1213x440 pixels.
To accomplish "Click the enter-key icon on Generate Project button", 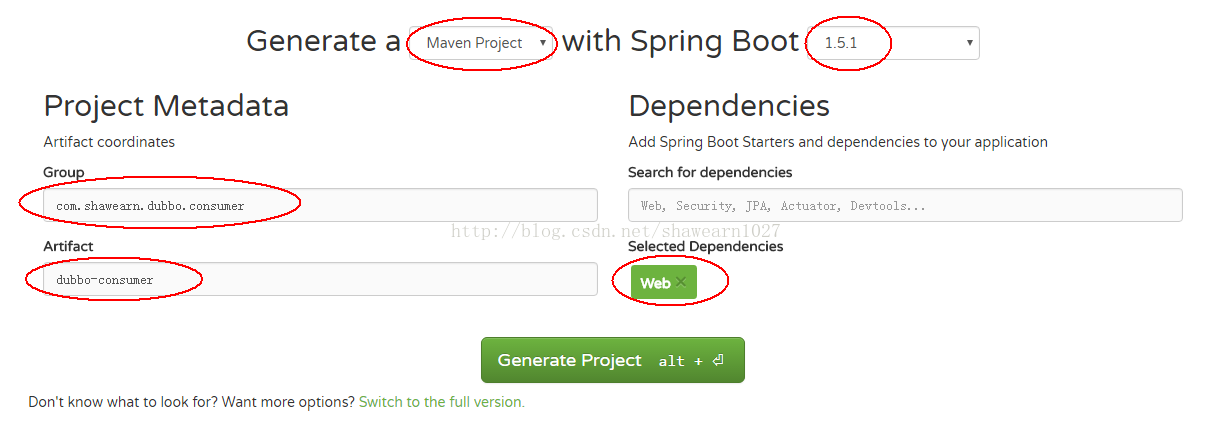I will coord(718,361).
